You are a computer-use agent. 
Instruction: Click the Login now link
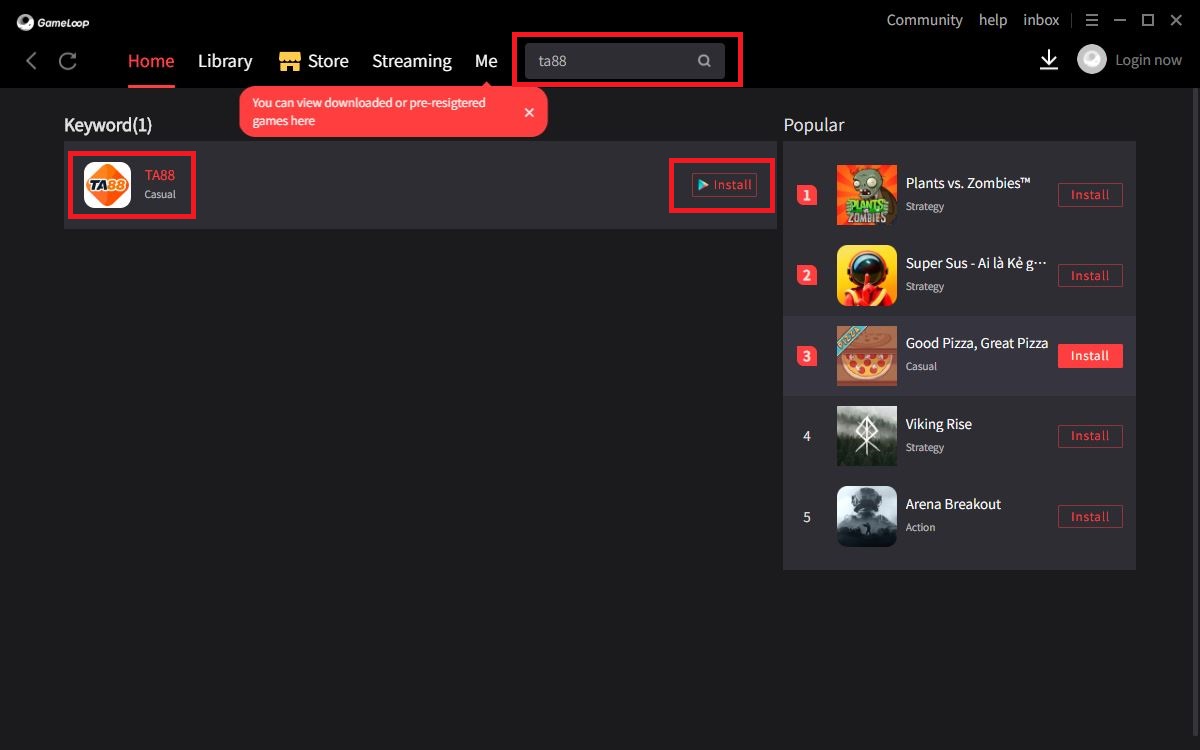tap(1148, 60)
